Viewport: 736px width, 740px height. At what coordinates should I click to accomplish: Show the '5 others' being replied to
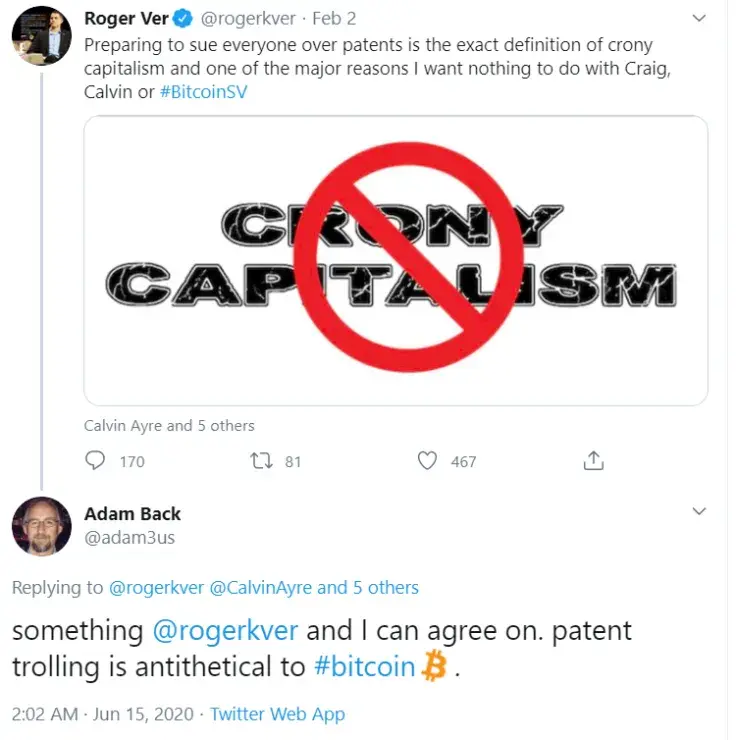pyautogui.click(x=385, y=588)
